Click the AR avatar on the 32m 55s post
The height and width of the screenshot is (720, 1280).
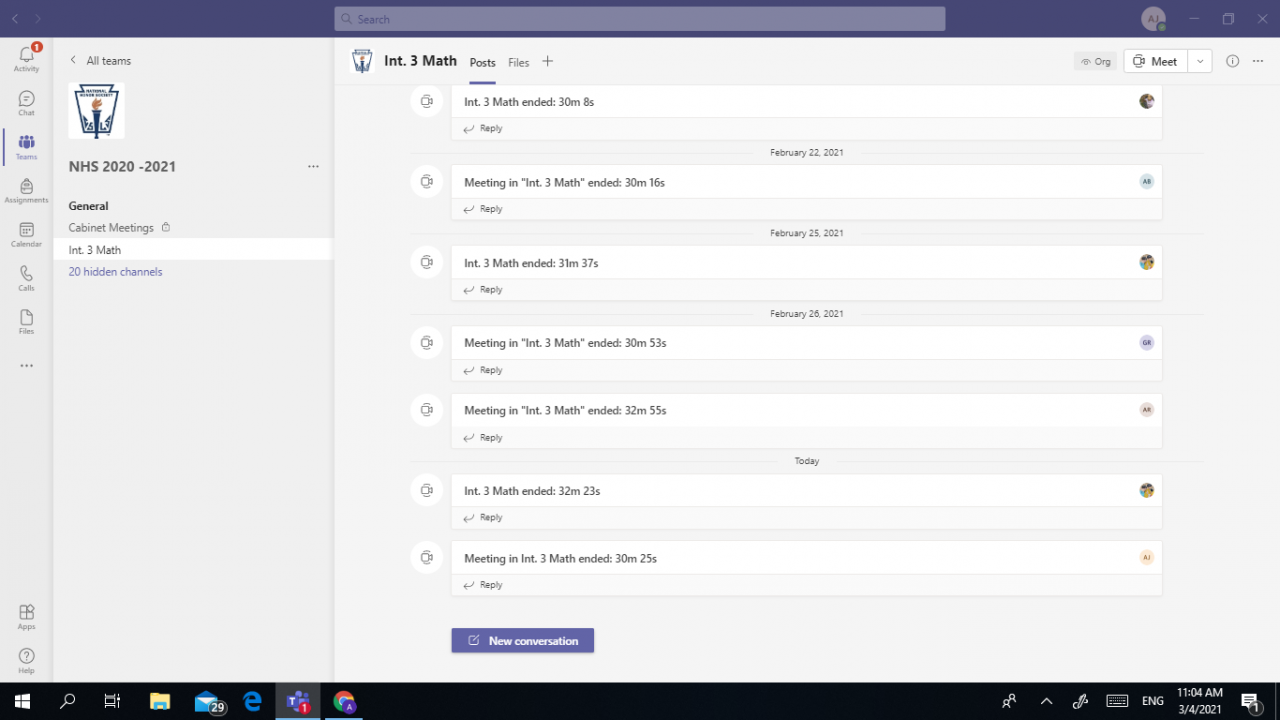point(1146,409)
